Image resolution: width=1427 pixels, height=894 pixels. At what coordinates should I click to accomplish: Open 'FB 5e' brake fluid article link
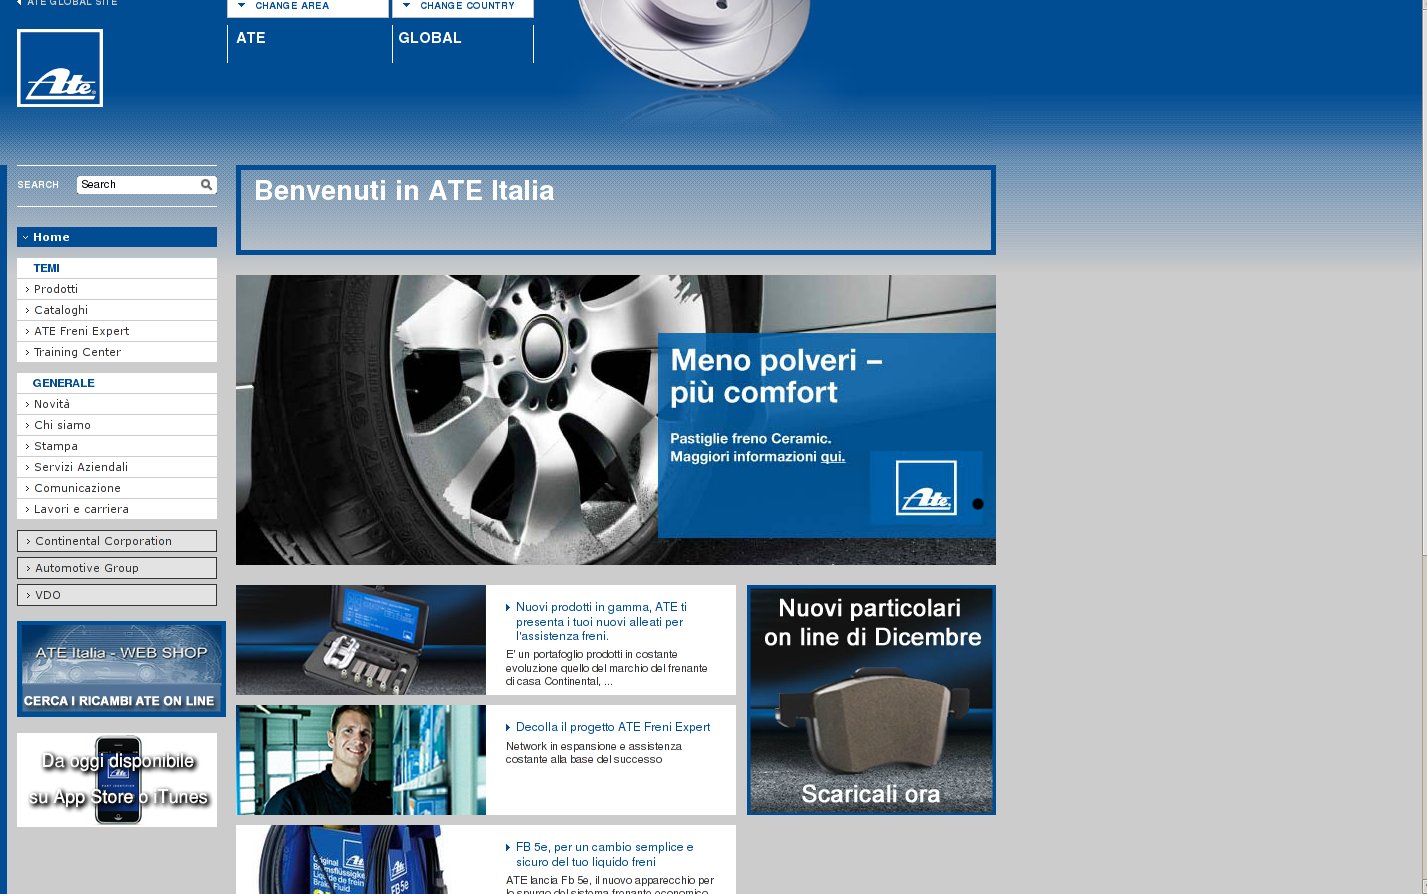click(604, 854)
